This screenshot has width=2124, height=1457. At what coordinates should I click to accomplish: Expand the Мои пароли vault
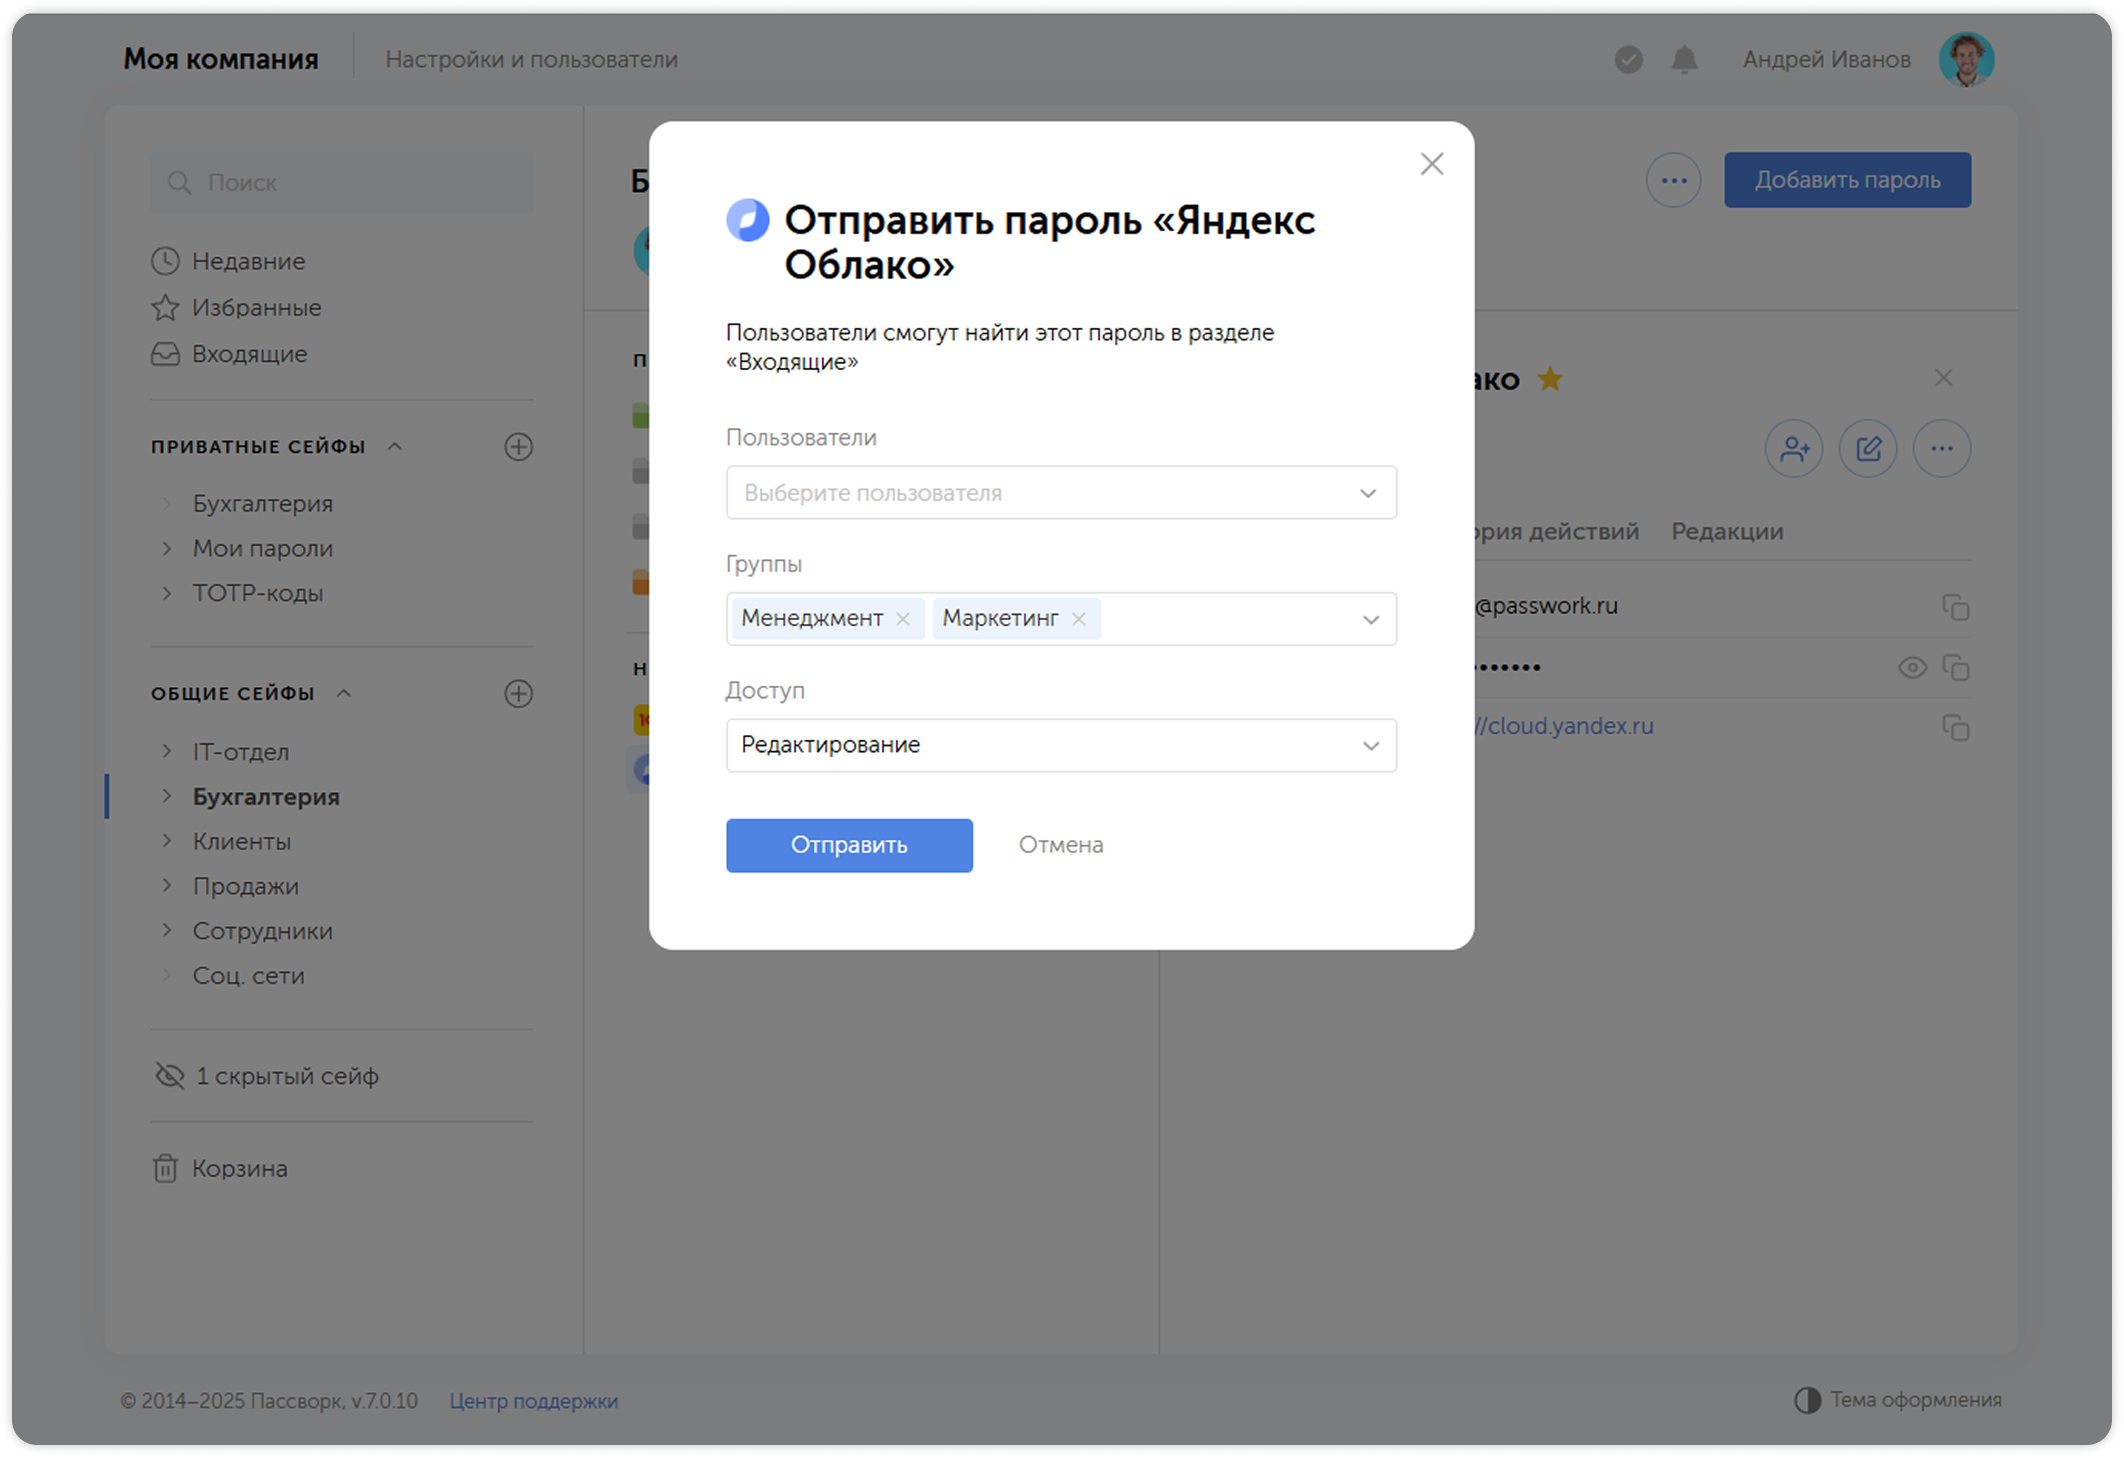pyautogui.click(x=167, y=548)
